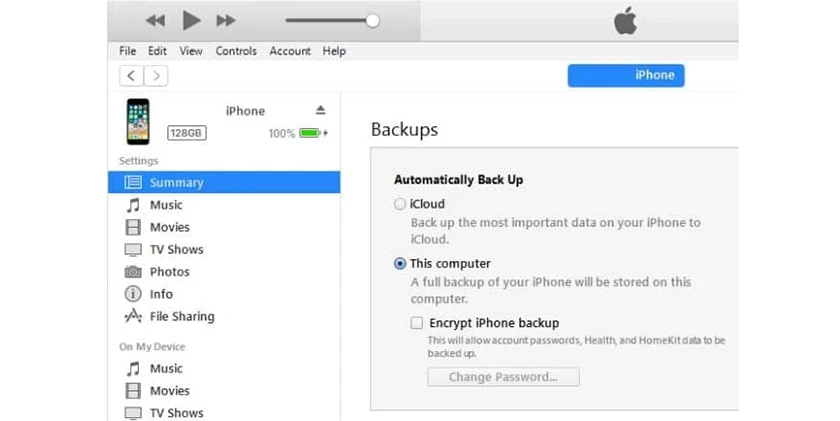
Task: Open the Info settings section
Action: point(161,294)
